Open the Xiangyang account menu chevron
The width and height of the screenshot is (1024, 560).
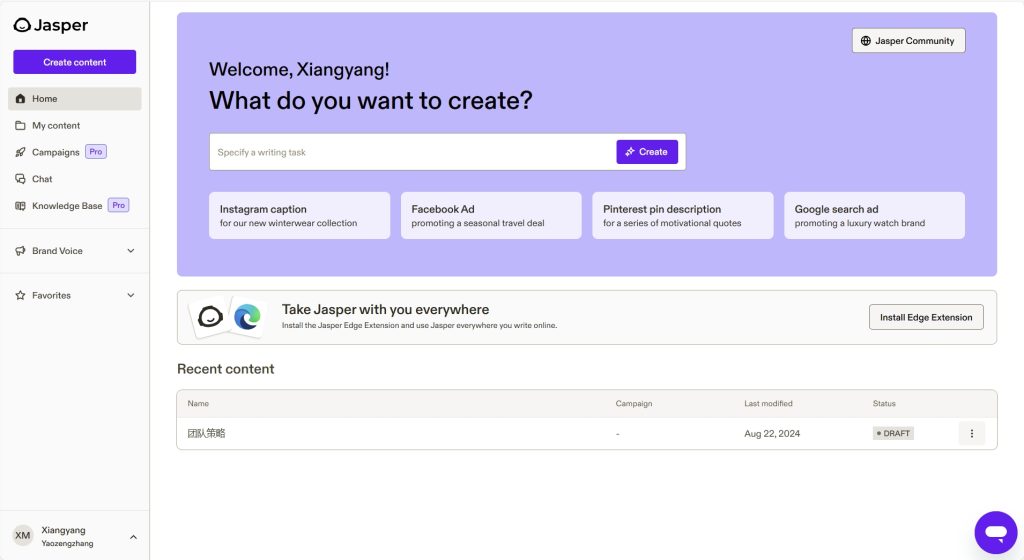point(133,537)
